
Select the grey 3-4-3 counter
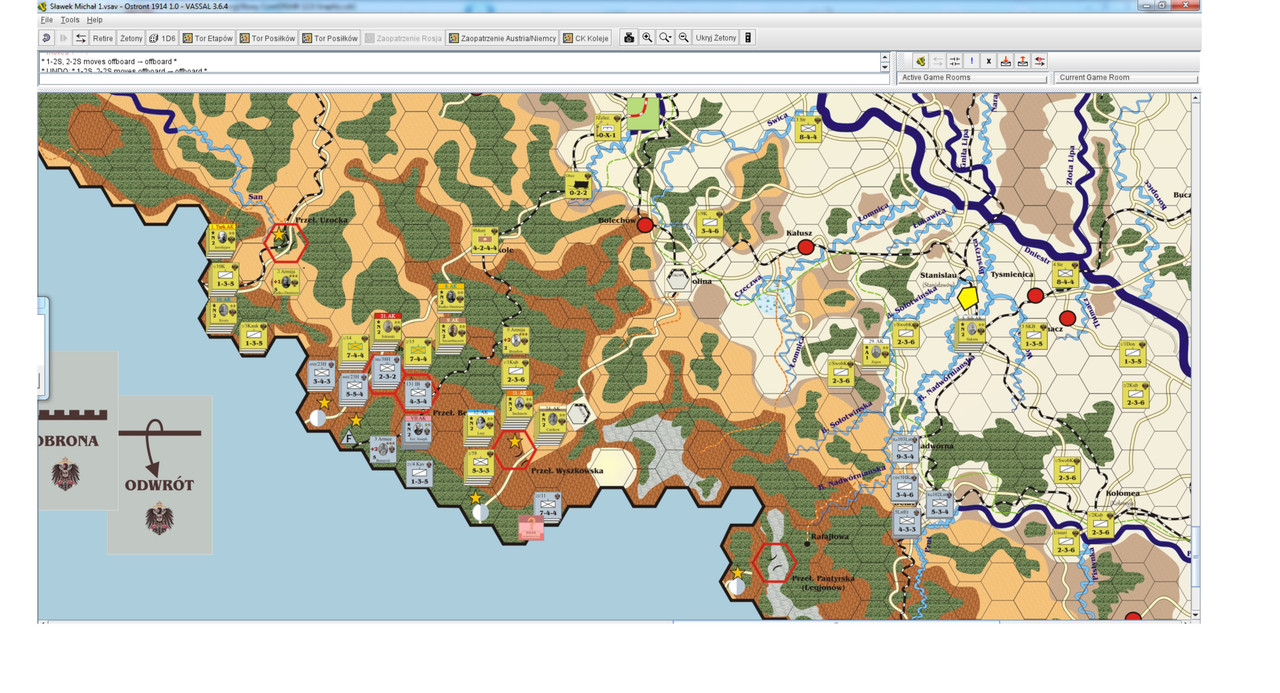click(x=320, y=373)
